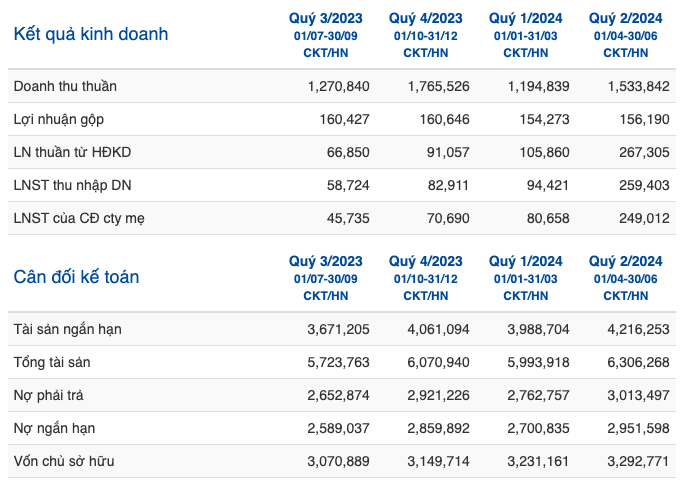The image size is (681, 483).
Task: Click the LNST của CĐ cty mẹ label
Action: [x=79, y=218]
